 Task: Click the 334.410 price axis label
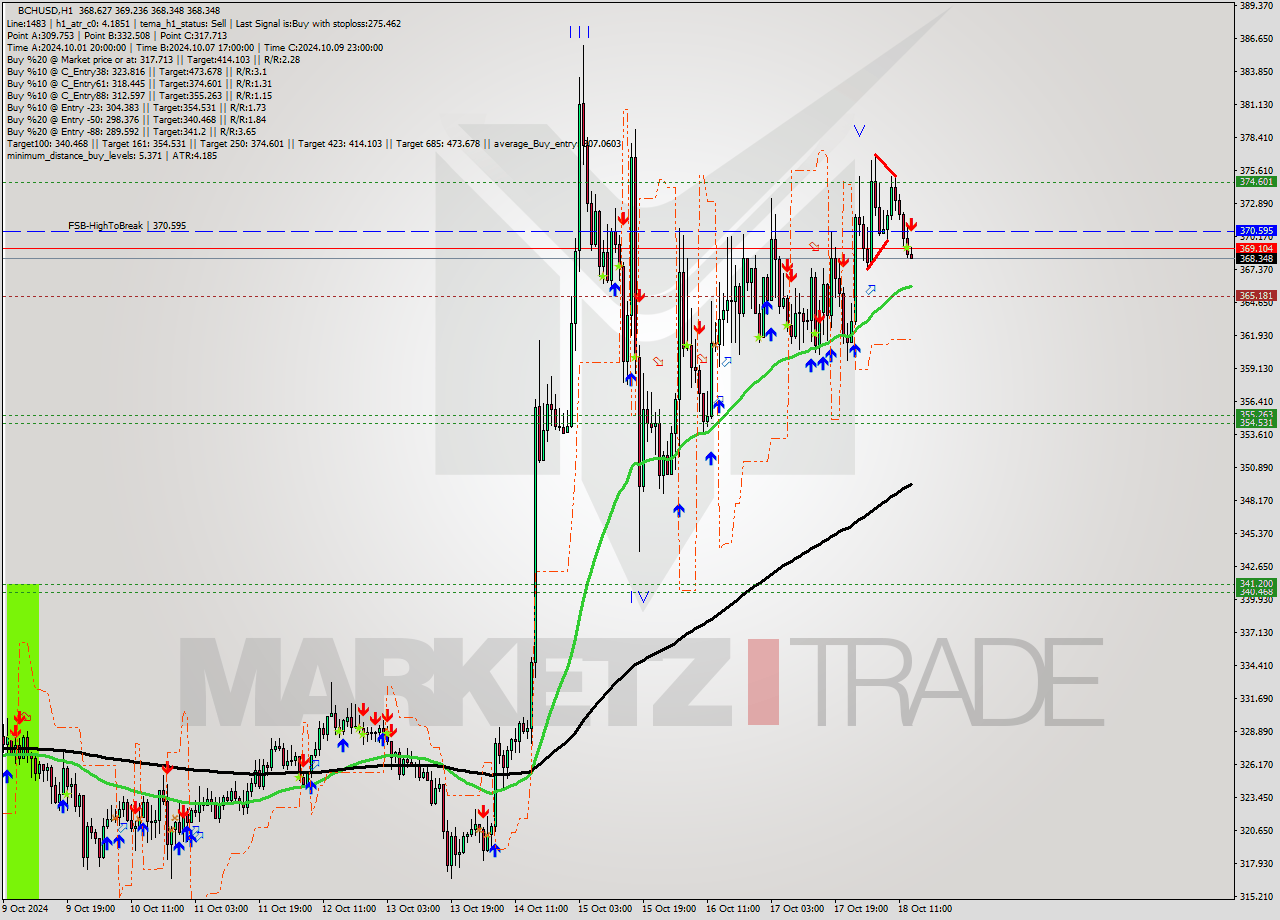1256,665
